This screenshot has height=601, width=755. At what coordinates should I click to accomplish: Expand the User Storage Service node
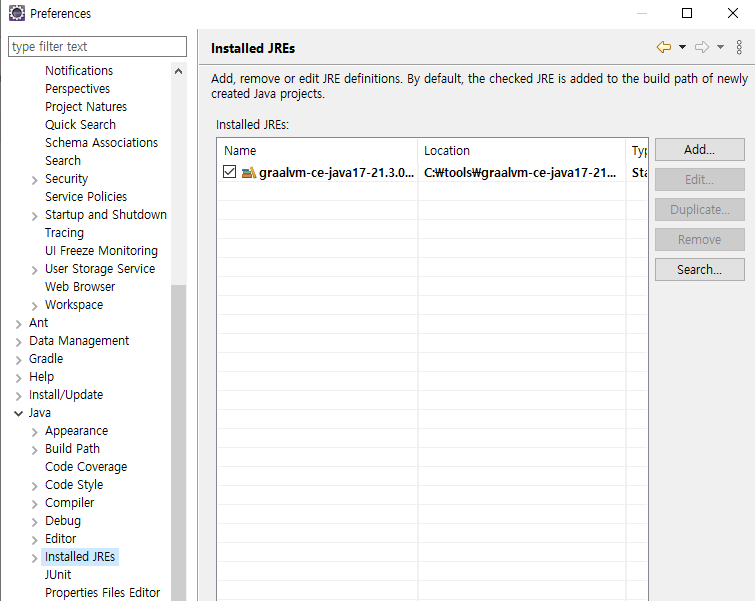click(35, 270)
